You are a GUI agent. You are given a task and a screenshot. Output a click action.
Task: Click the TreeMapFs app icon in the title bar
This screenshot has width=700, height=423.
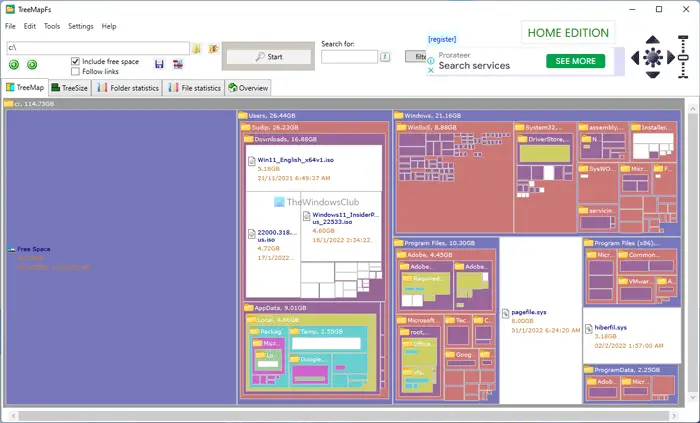[x=10, y=9]
